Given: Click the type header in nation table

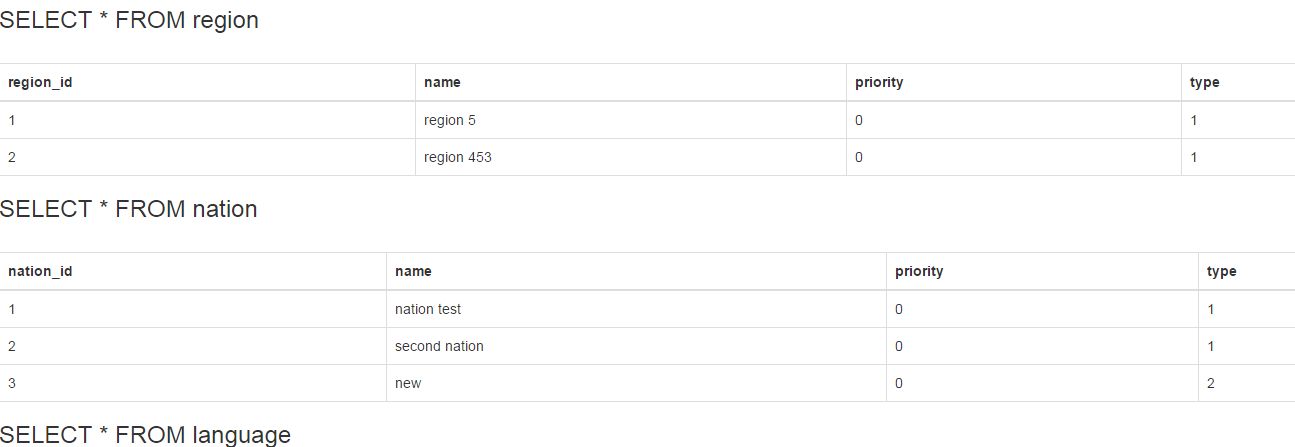Looking at the screenshot, I should tap(1221, 271).
